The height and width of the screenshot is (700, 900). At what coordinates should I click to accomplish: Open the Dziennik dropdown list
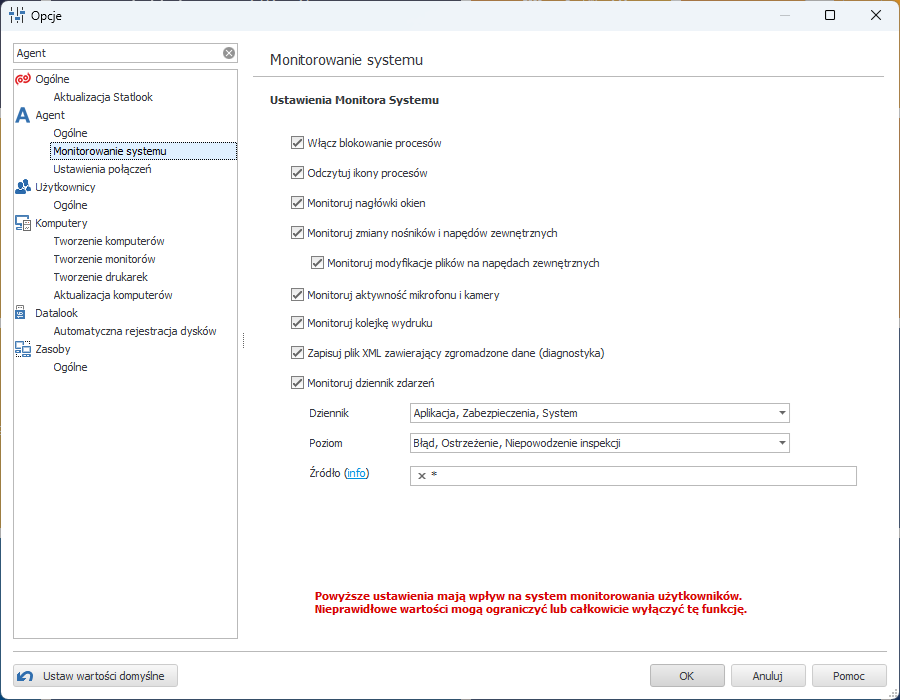tap(781, 413)
